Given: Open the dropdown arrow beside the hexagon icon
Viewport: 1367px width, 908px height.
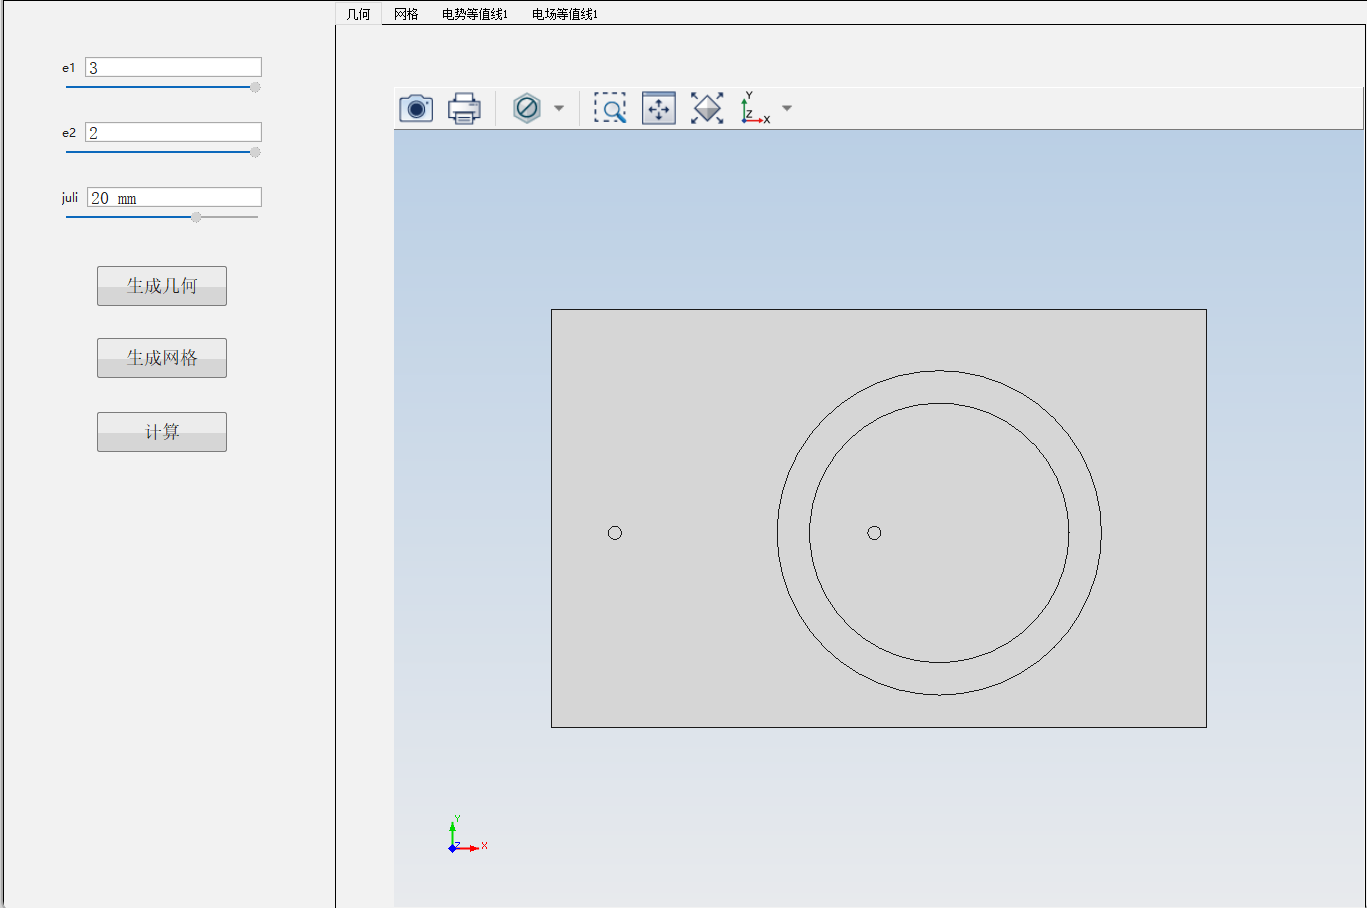Looking at the screenshot, I should pyautogui.click(x=559, y=108).
